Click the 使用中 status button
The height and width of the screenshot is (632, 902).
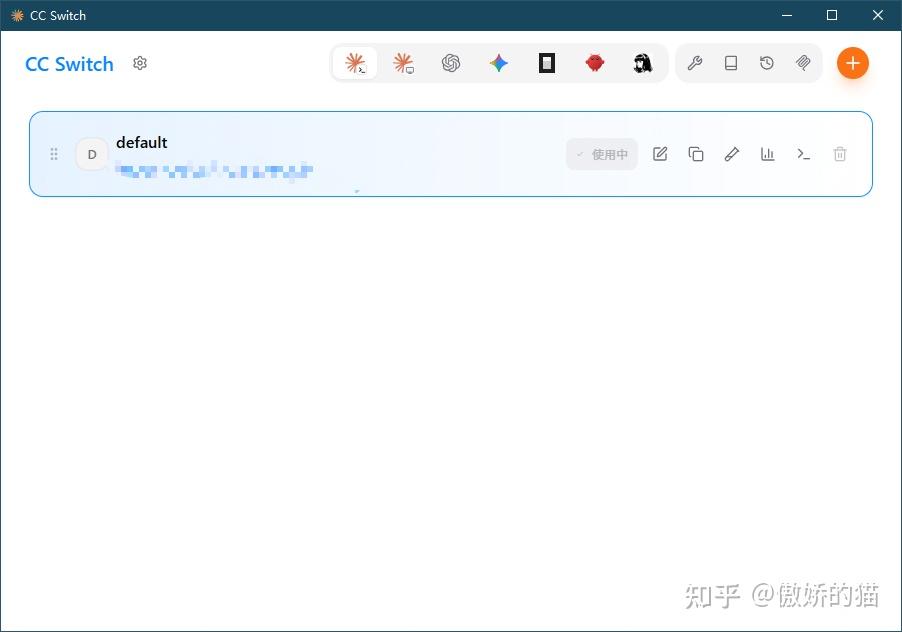pyautogui.click(x=602, y=154)
